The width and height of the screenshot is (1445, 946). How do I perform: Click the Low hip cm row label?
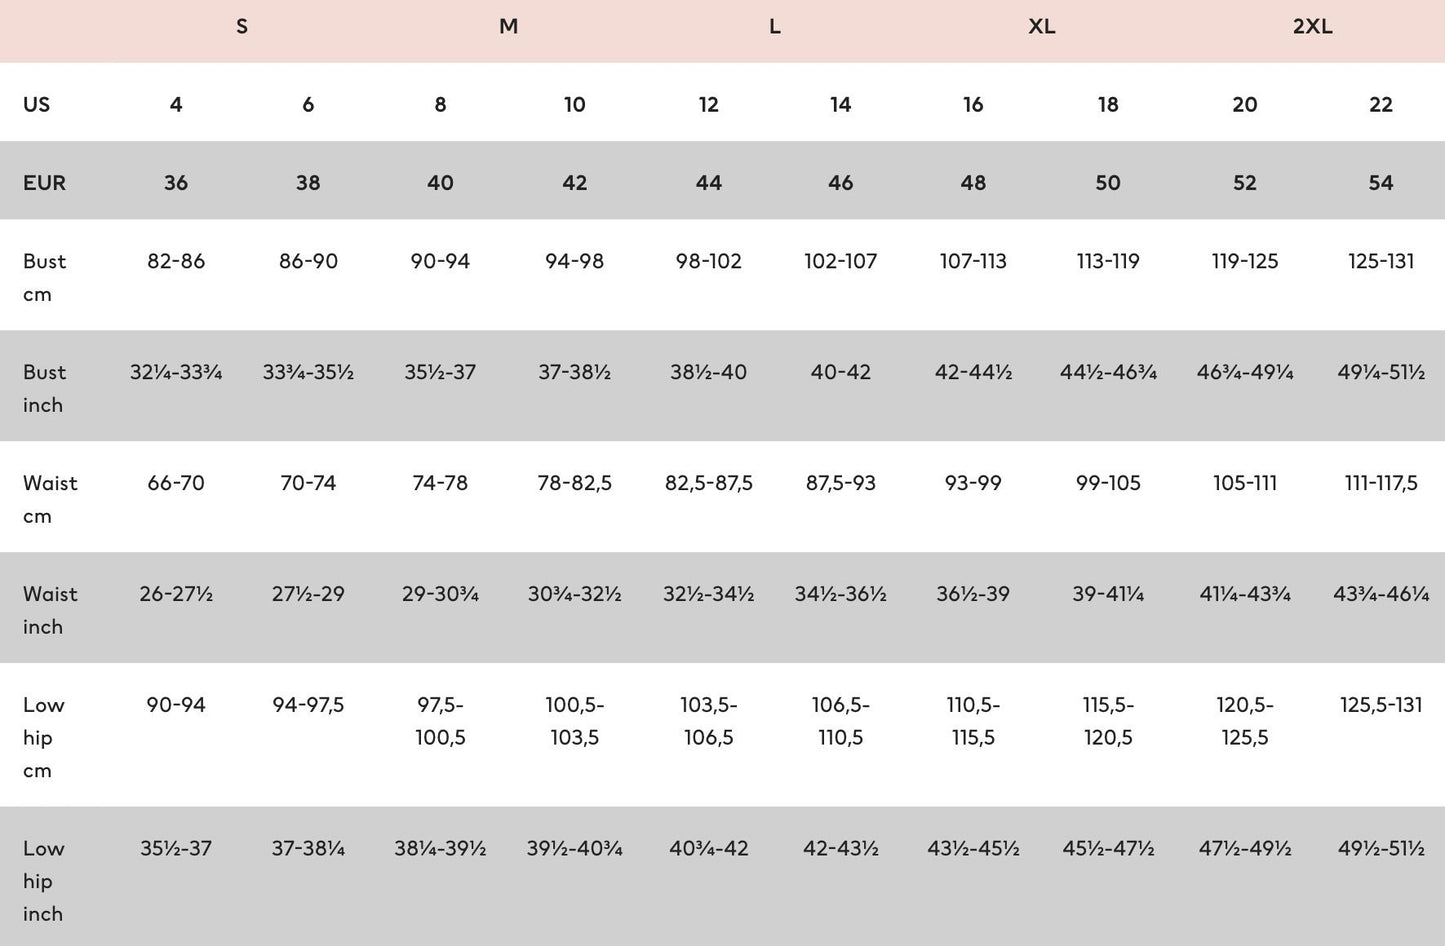point(43,737)
